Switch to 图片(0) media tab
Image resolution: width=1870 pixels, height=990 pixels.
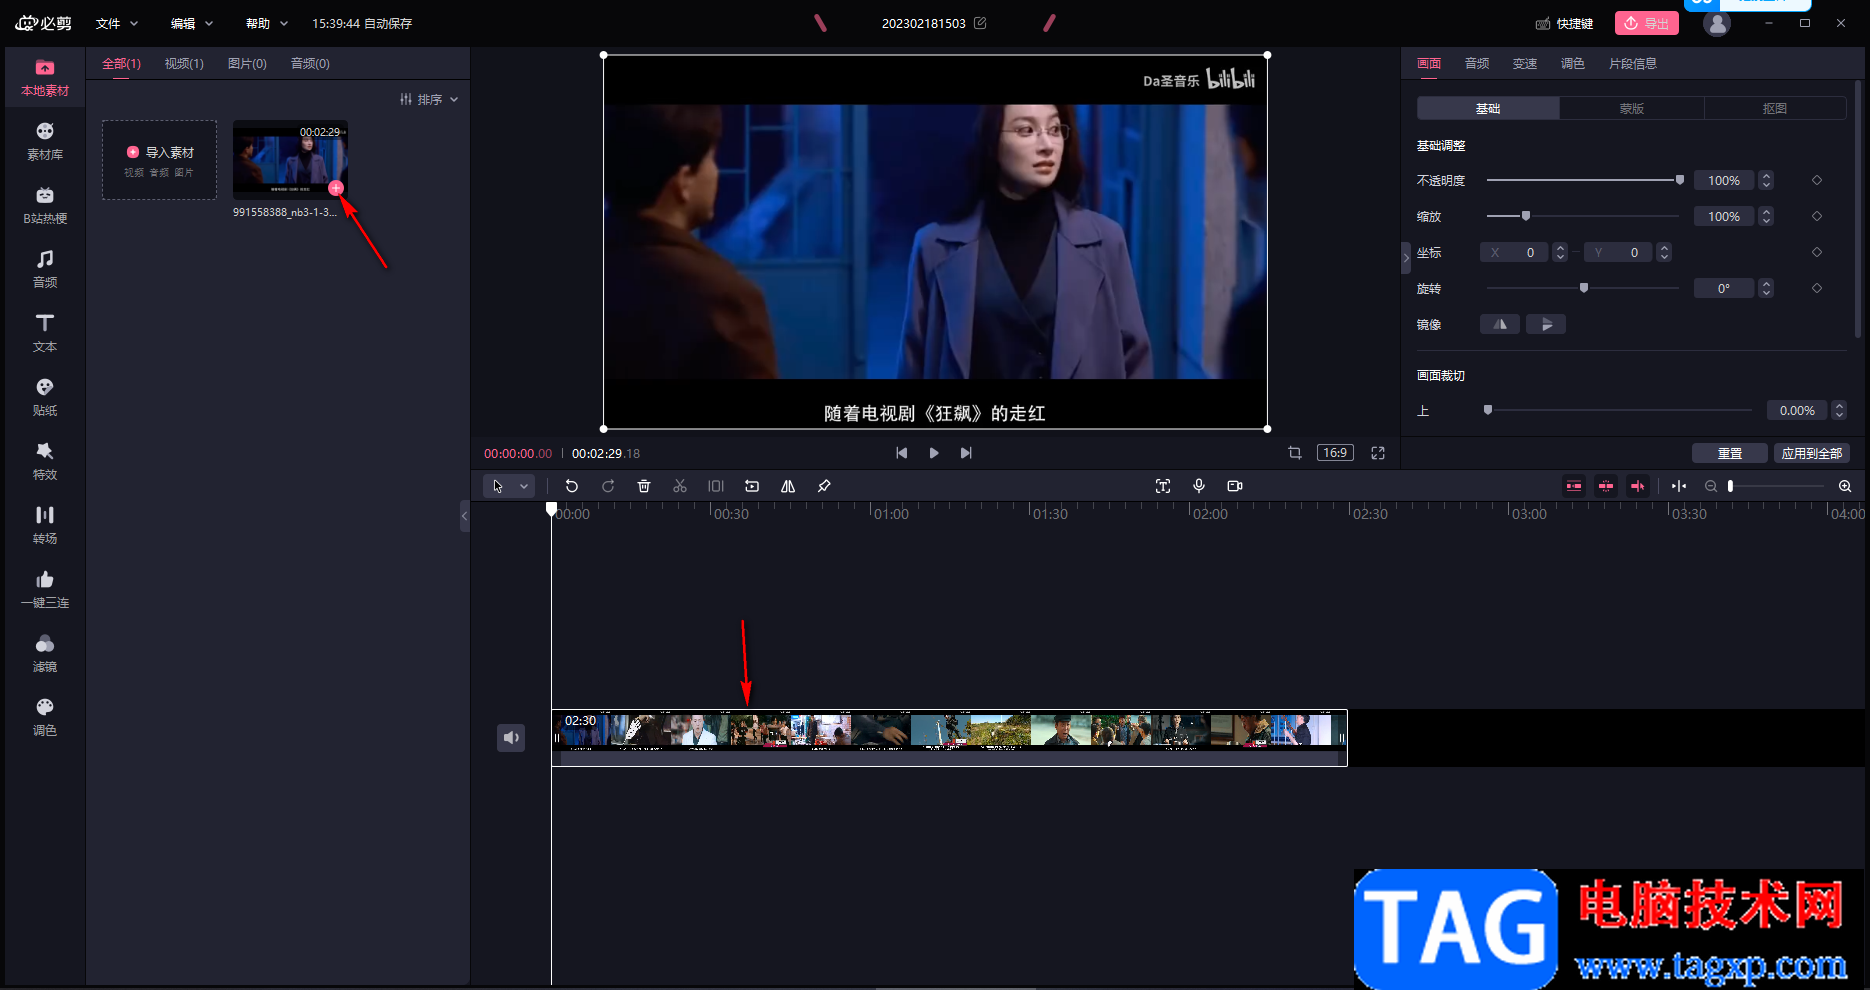point(247,63)
